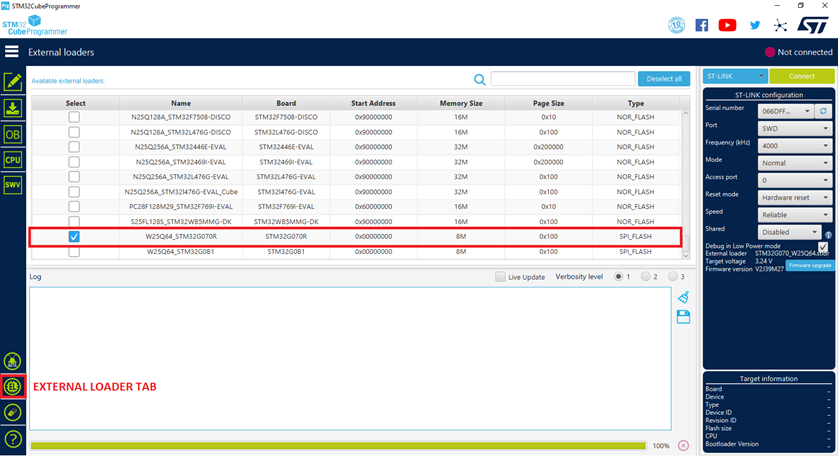The image size is (838, 456).
Task: Open the SWV viewer tab
Action: pos(13,185)
